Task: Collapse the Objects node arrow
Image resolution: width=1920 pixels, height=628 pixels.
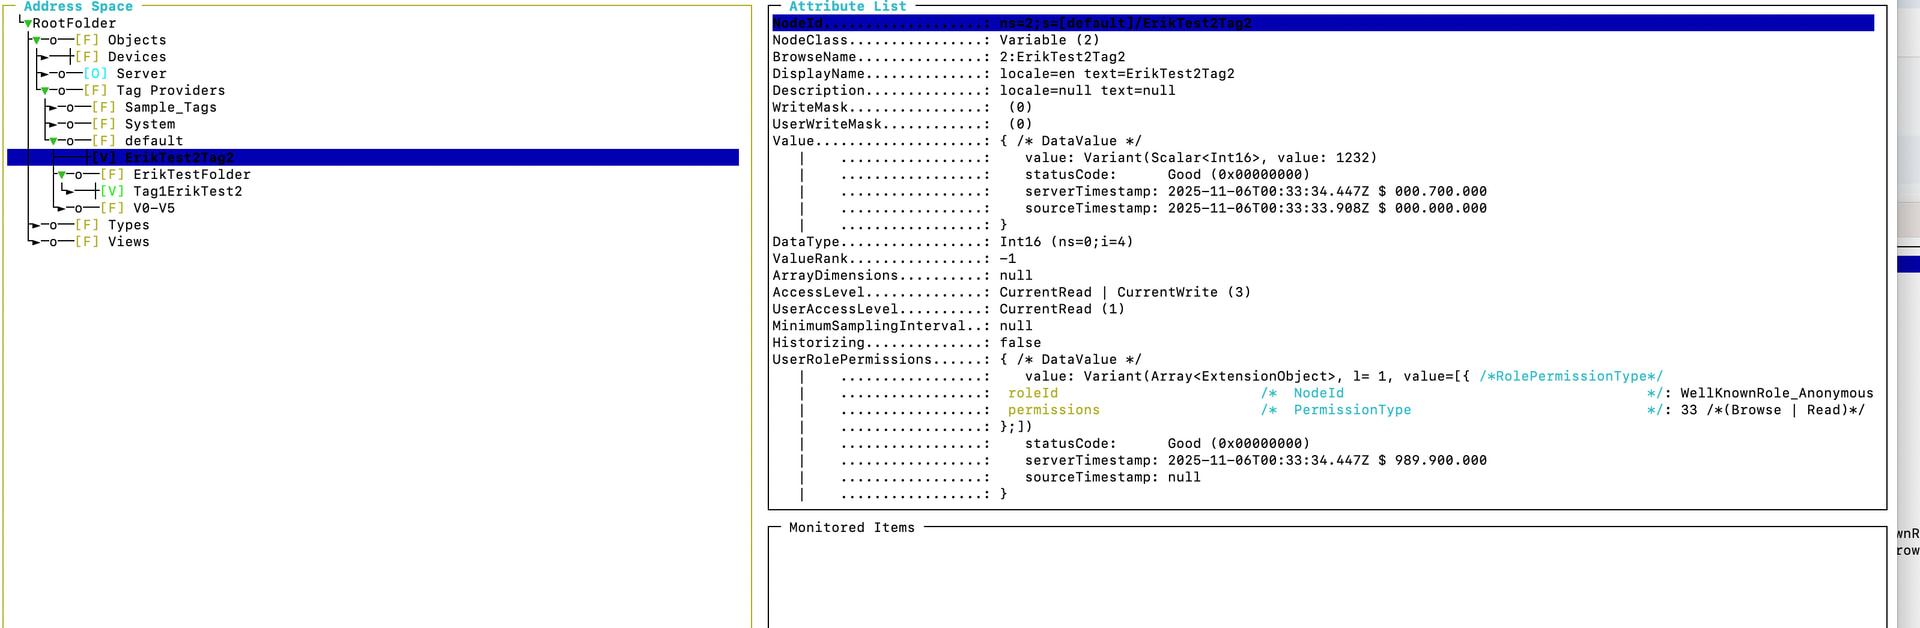Action: 37,41
